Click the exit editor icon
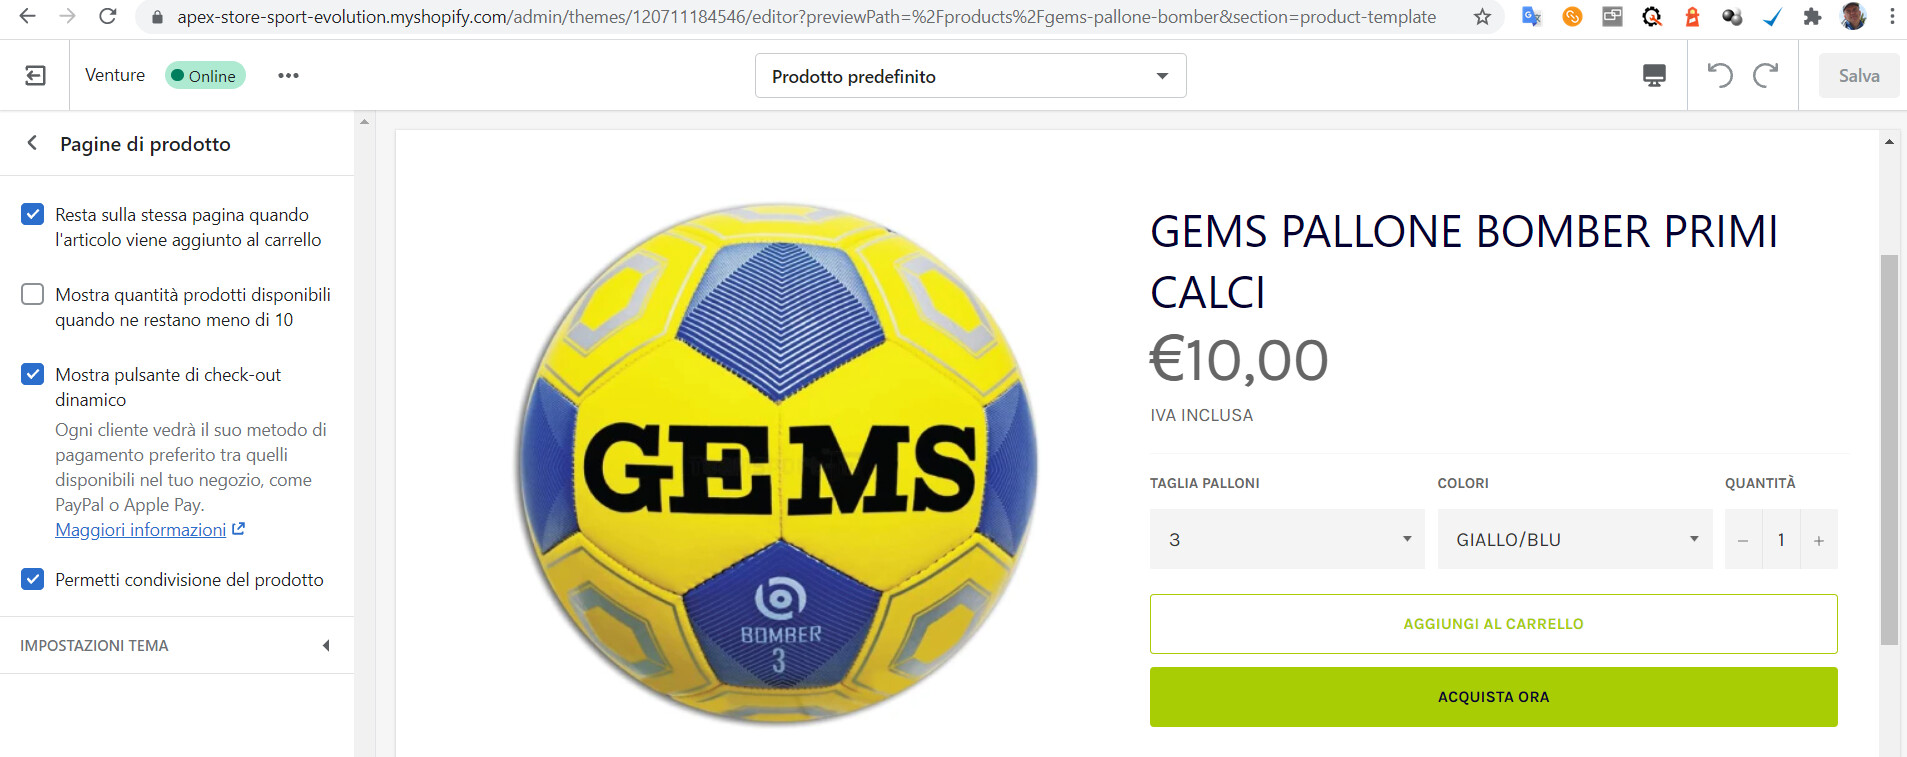This screenshot has height=757, width=1907. [x=35, y=76]
